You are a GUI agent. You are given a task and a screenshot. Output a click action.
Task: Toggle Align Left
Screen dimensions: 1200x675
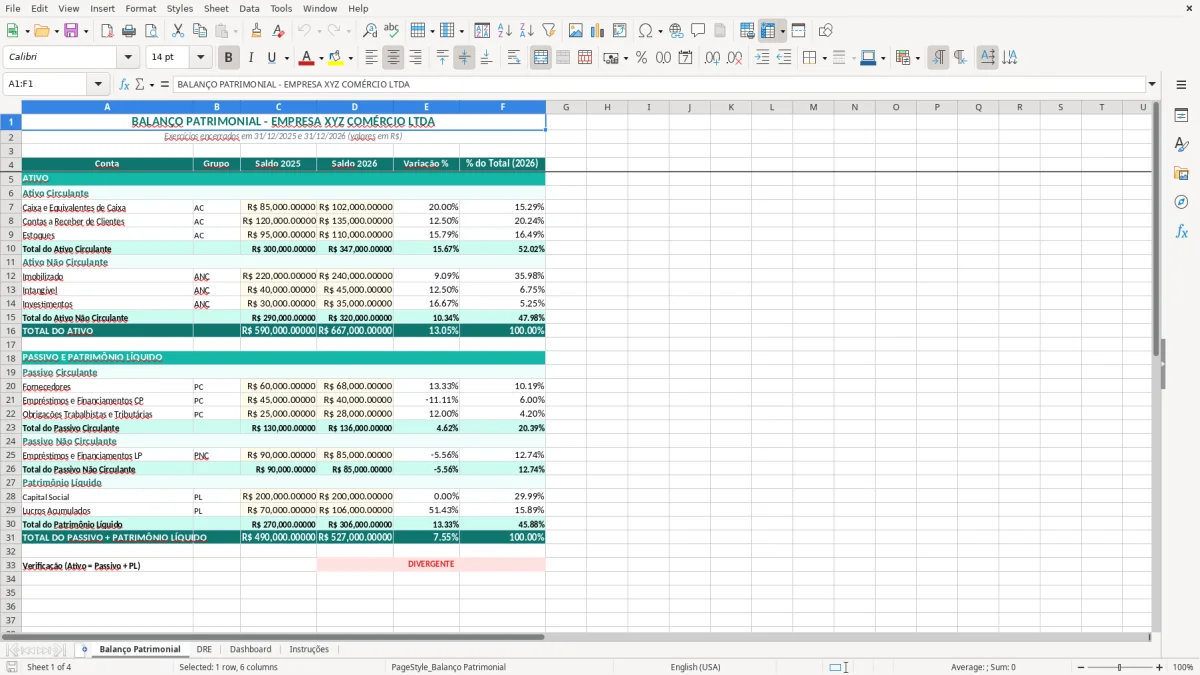[371, 58]
